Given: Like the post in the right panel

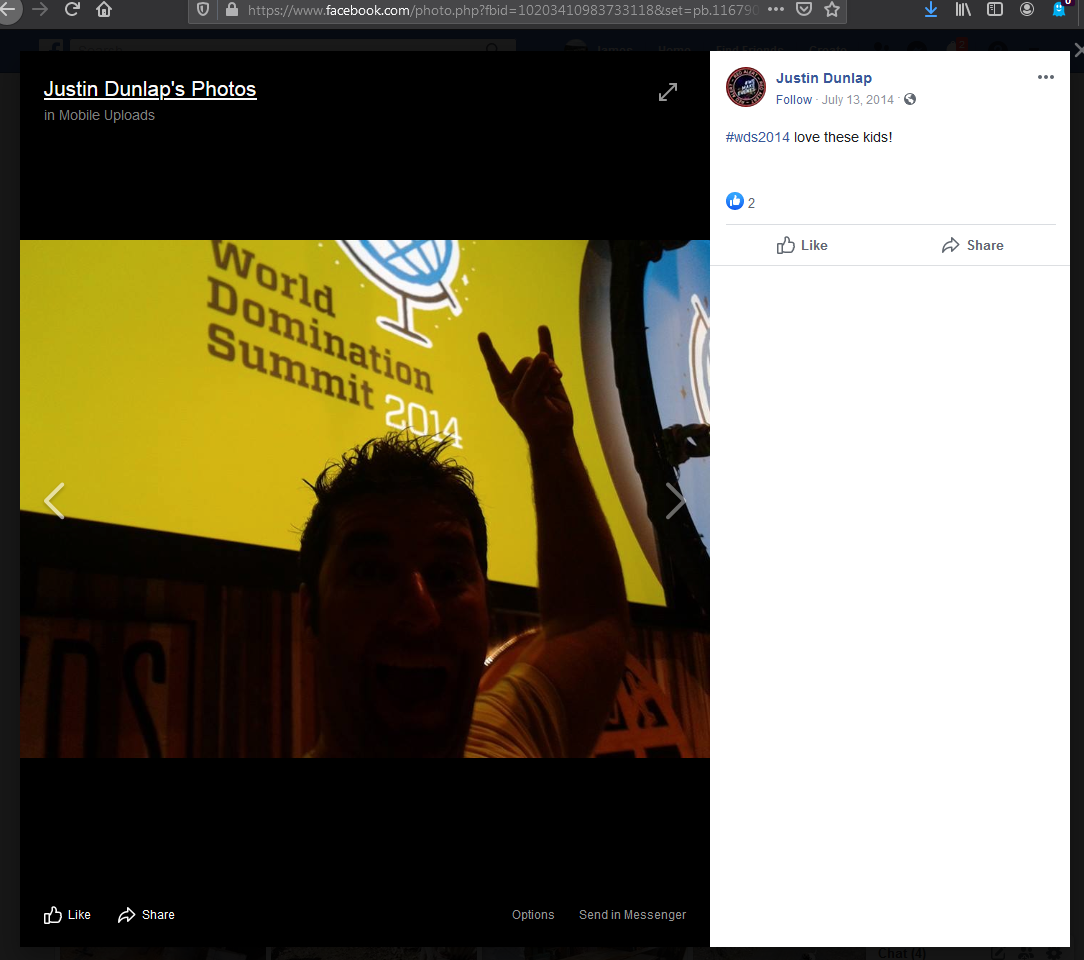Looking at the screenshot, I should tap(802, 245).
